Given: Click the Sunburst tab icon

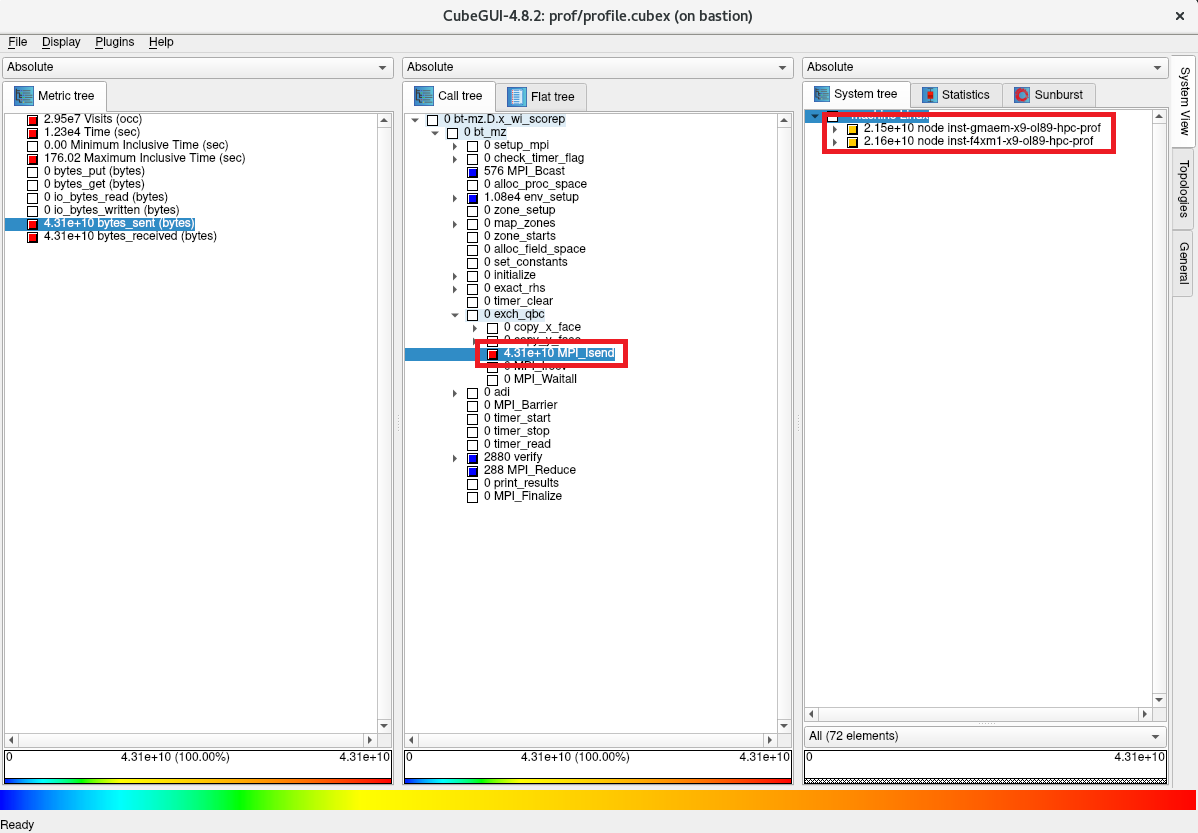Looking at the screenshot, I should pos(1022,95).
